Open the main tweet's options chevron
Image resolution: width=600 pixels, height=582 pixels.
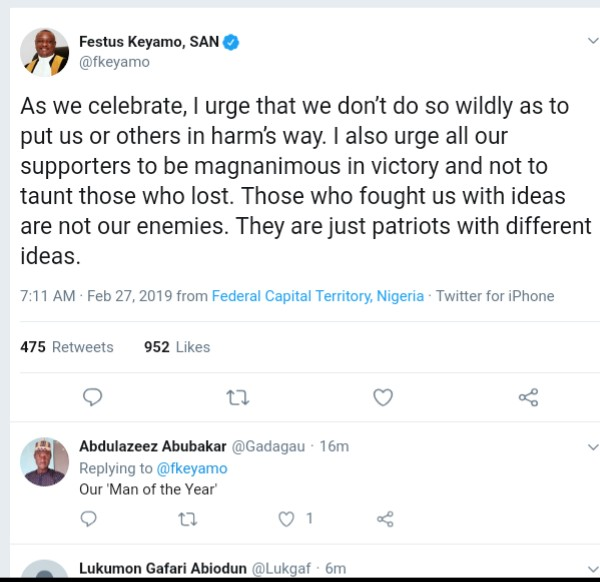(591, 42)
